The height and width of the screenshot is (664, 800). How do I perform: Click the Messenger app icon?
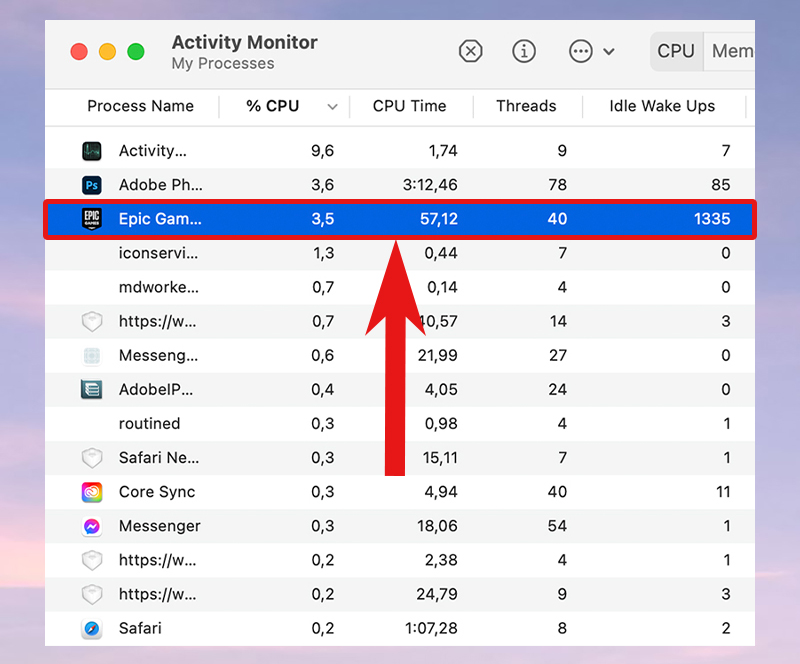click(92, 526)
